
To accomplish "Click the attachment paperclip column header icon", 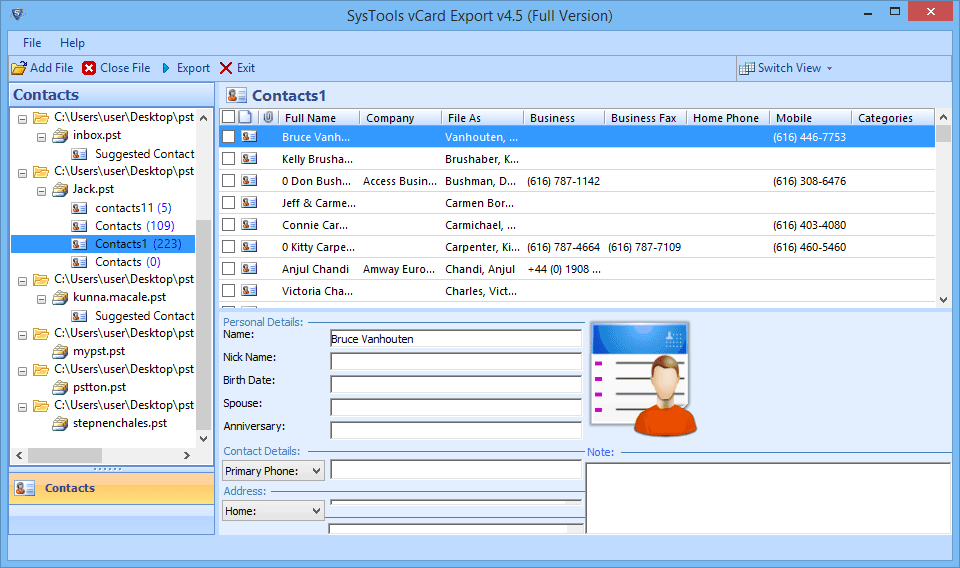I will tap(268, 117).
